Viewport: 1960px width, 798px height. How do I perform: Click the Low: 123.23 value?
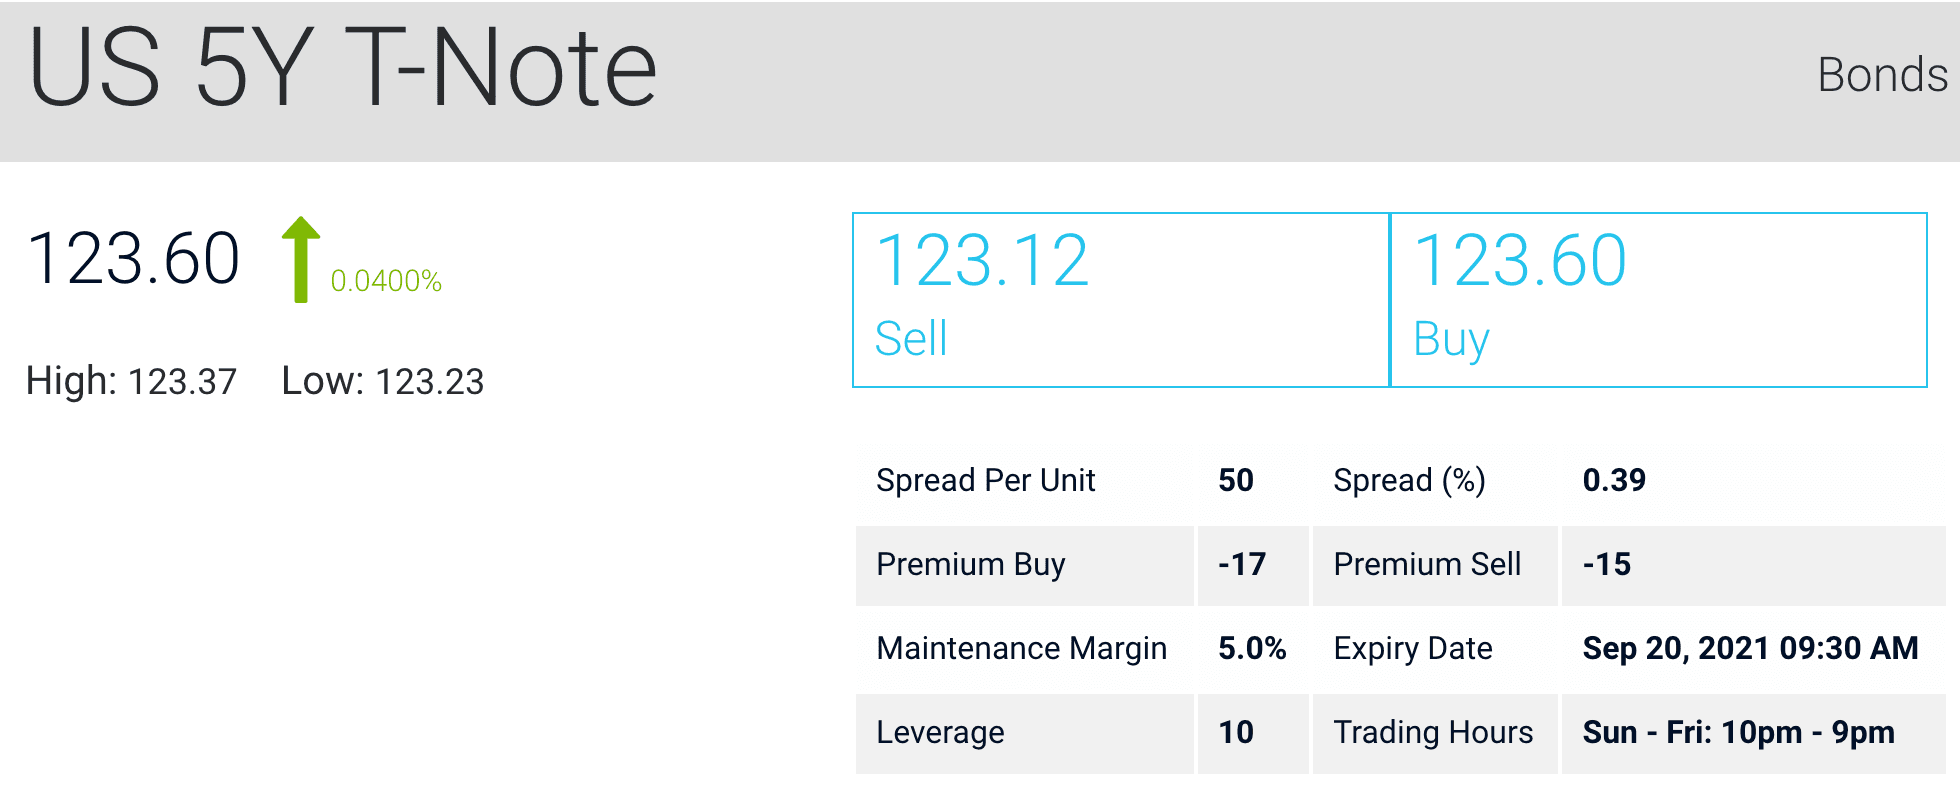(382, 381)
